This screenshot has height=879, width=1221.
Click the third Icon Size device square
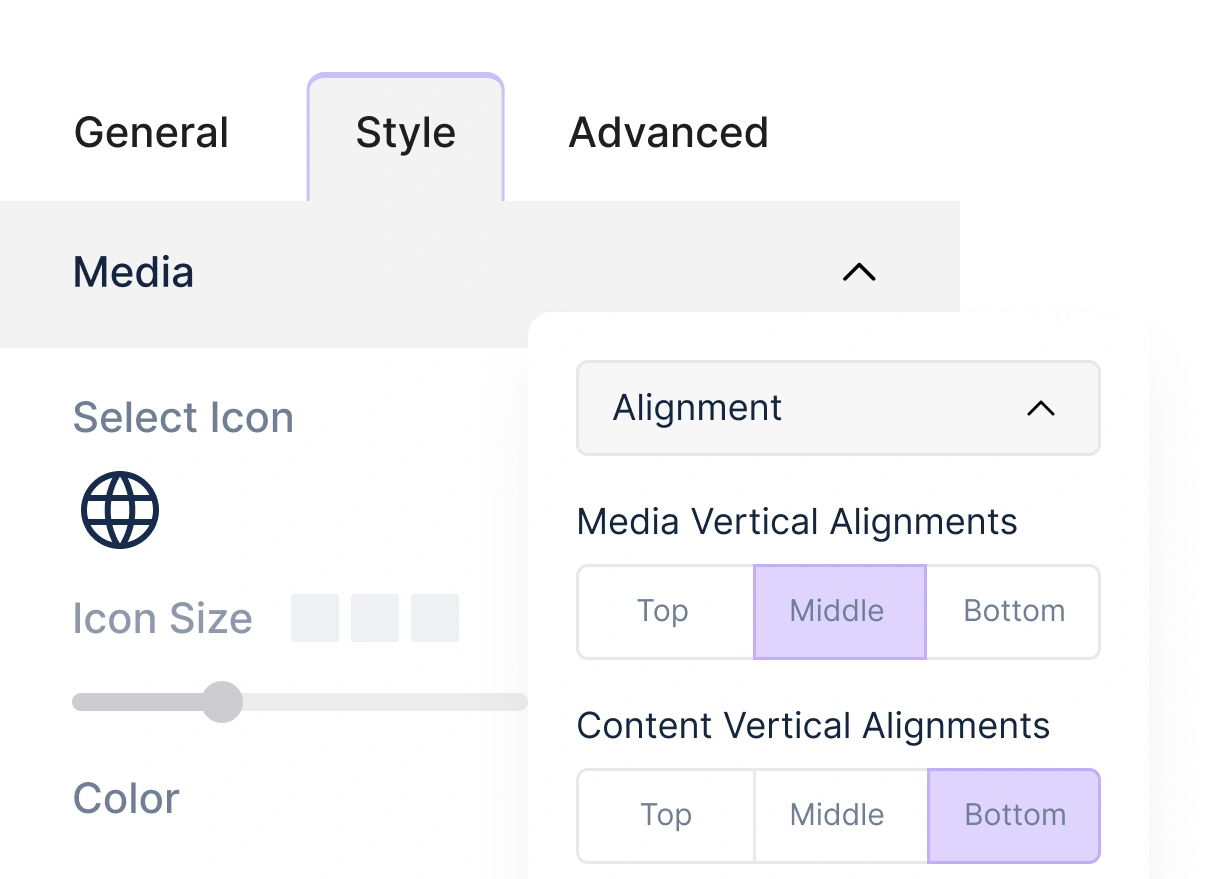click(435, 618)
